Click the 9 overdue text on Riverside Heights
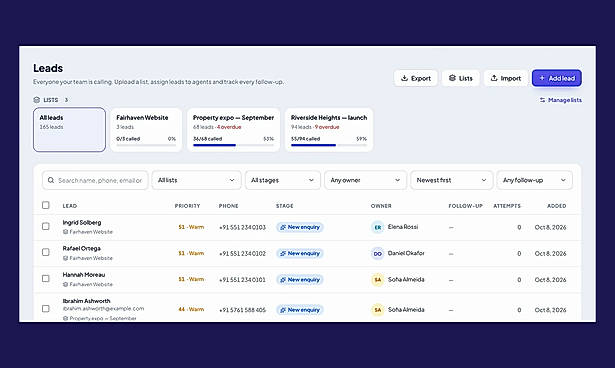This screenshot has width=615, height=368. [x=327, y=127]
